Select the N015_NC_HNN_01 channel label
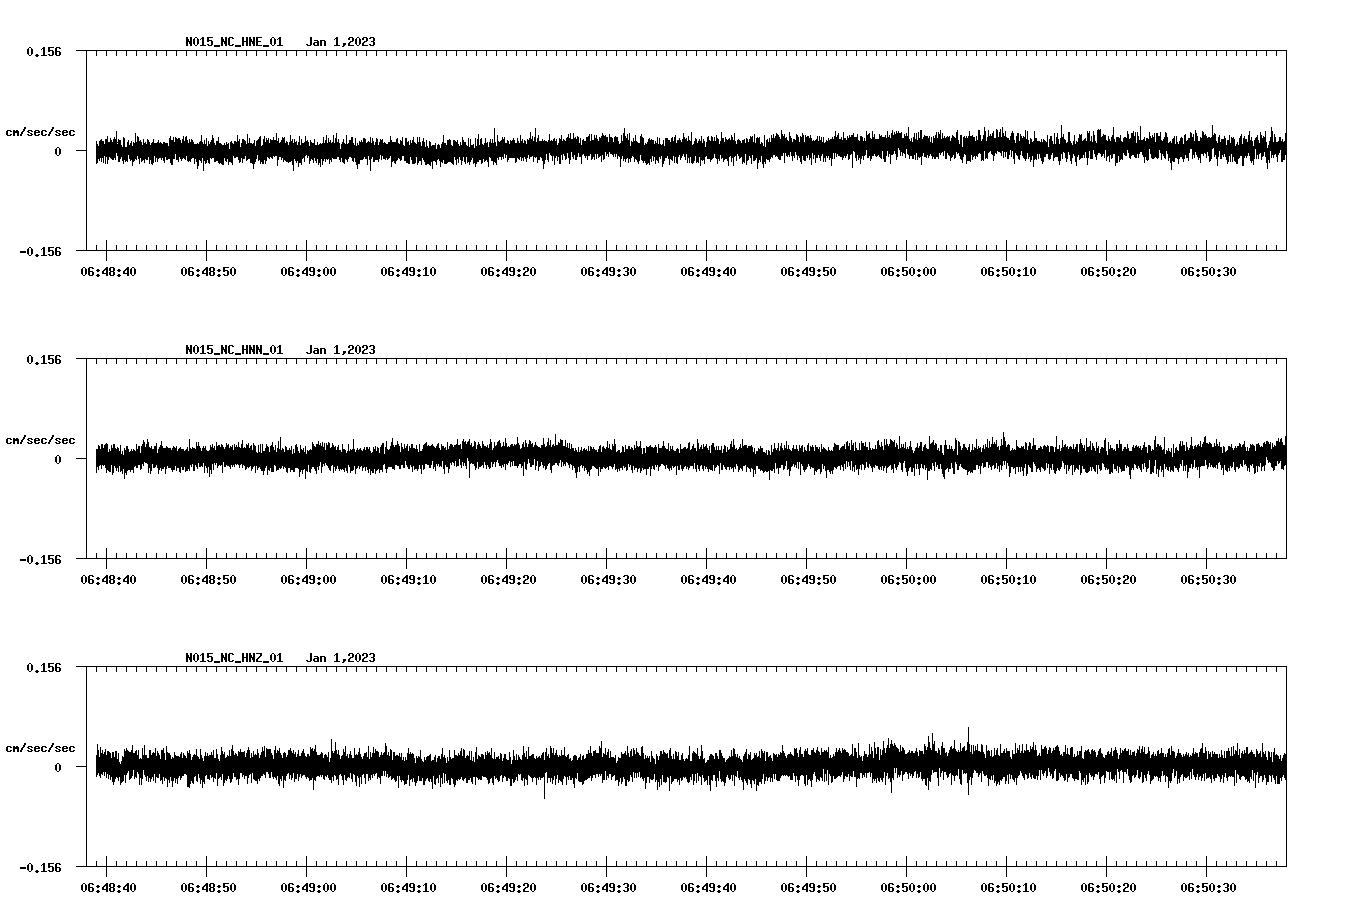 pos(233,350)
